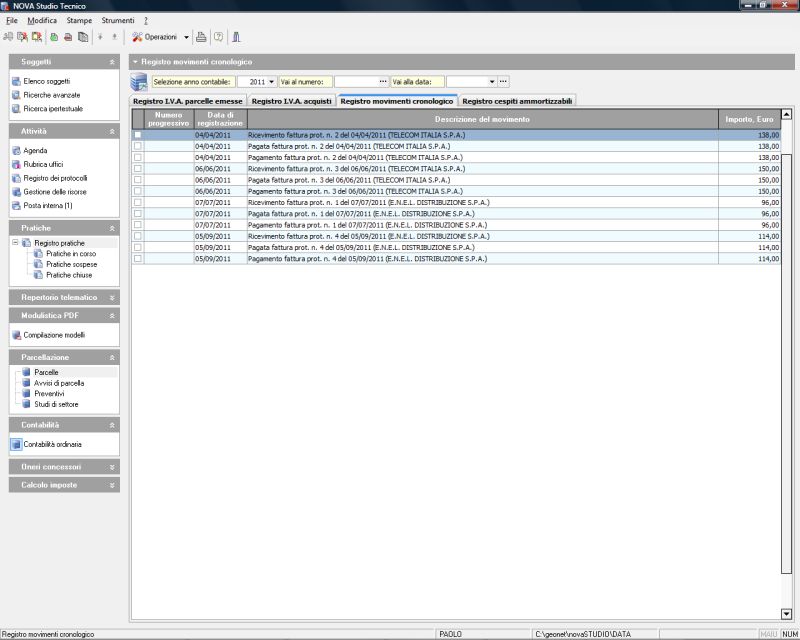Click the Elenco soggetti sidebar item

click(x=47, y=80)
